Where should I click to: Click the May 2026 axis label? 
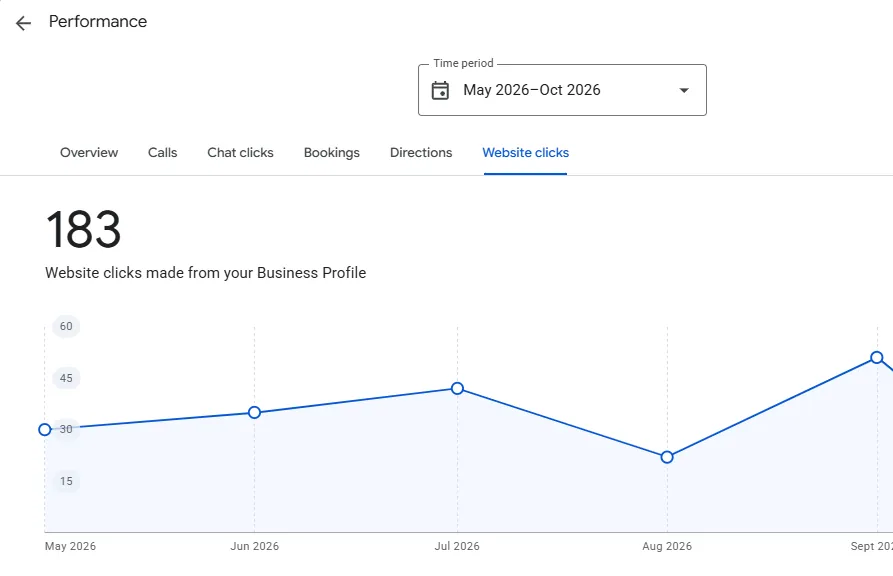[x=70, y=546]
